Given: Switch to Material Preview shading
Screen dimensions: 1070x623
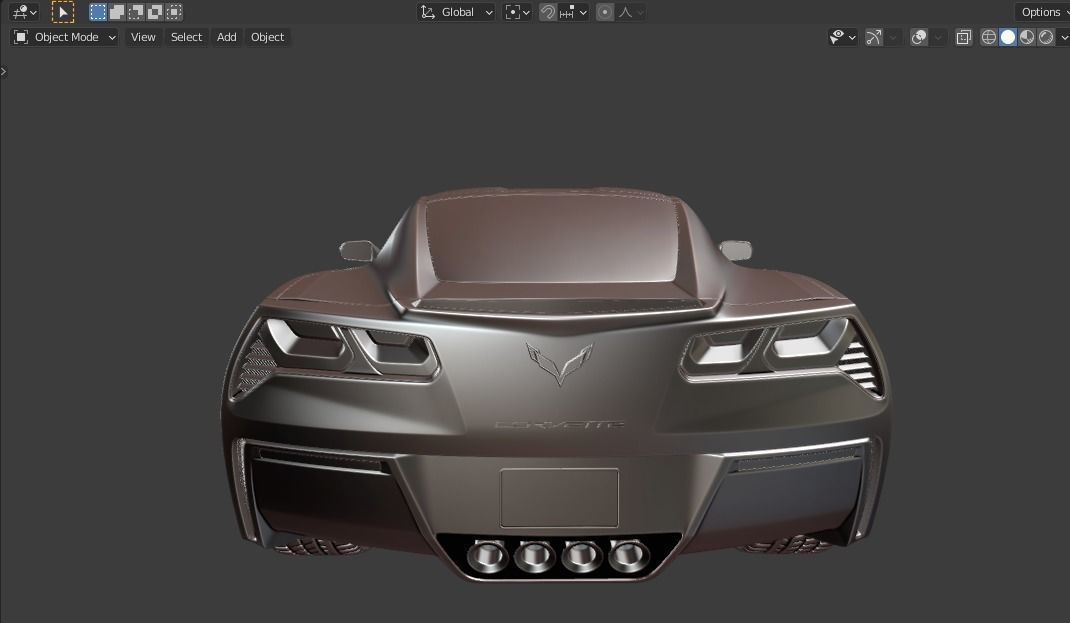Looking at the screenshot, I should pos(1027,37).
